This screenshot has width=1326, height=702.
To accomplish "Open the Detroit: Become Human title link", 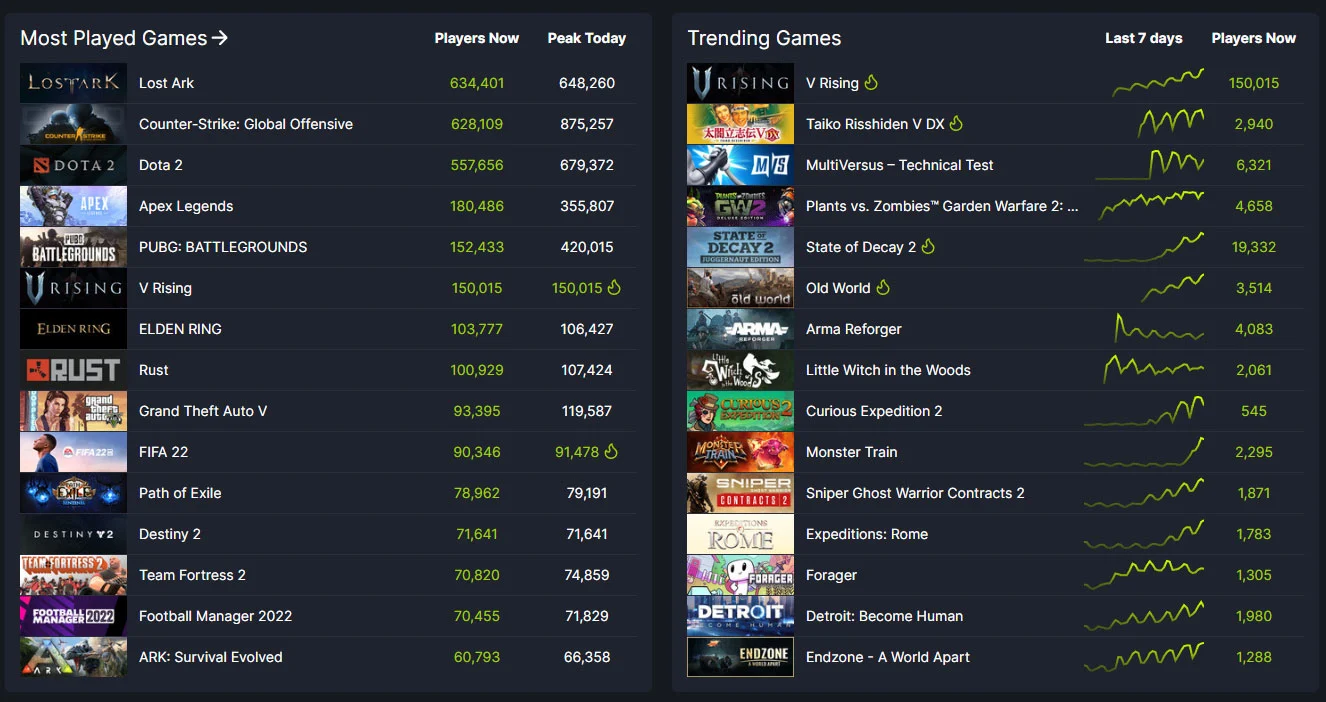I will 885,616.
